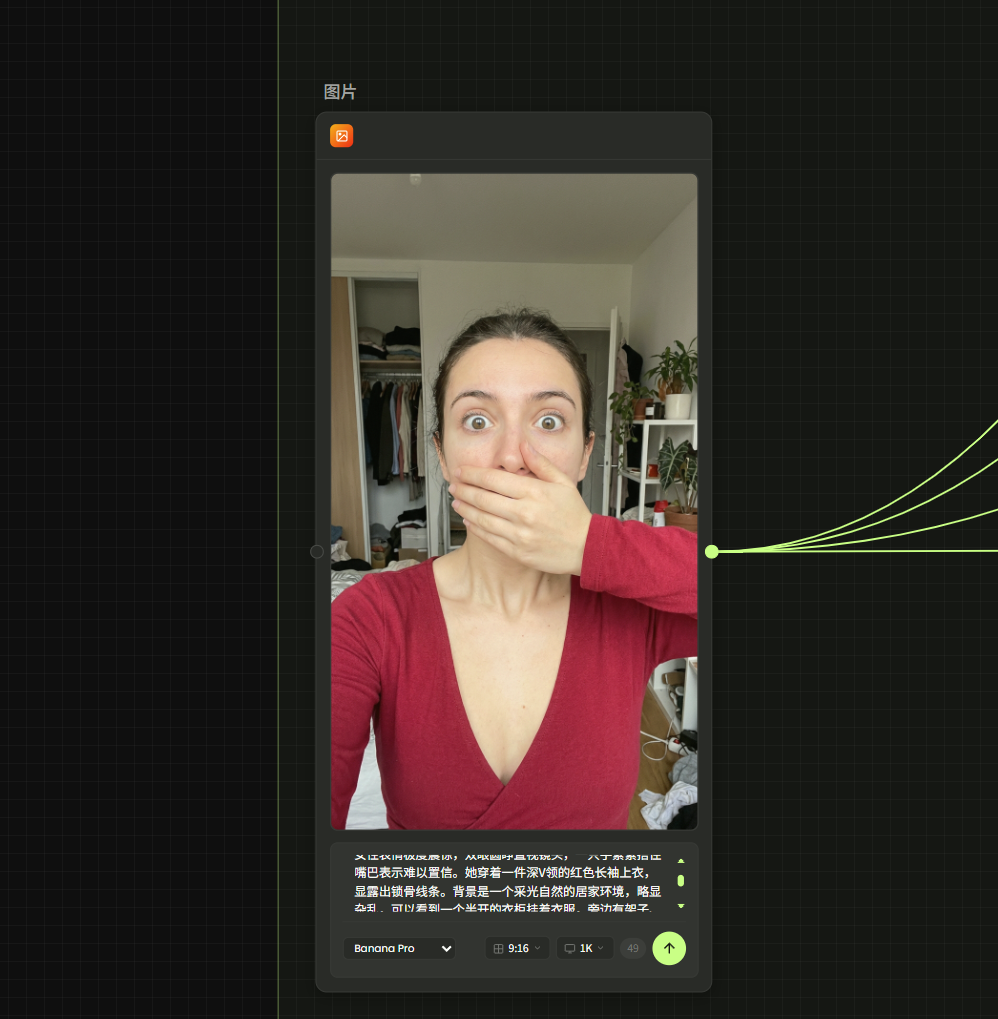Focus the Chinese prompt text box
The width and height of the screenshot is (998, 1019).
click(x=505, y=882)
